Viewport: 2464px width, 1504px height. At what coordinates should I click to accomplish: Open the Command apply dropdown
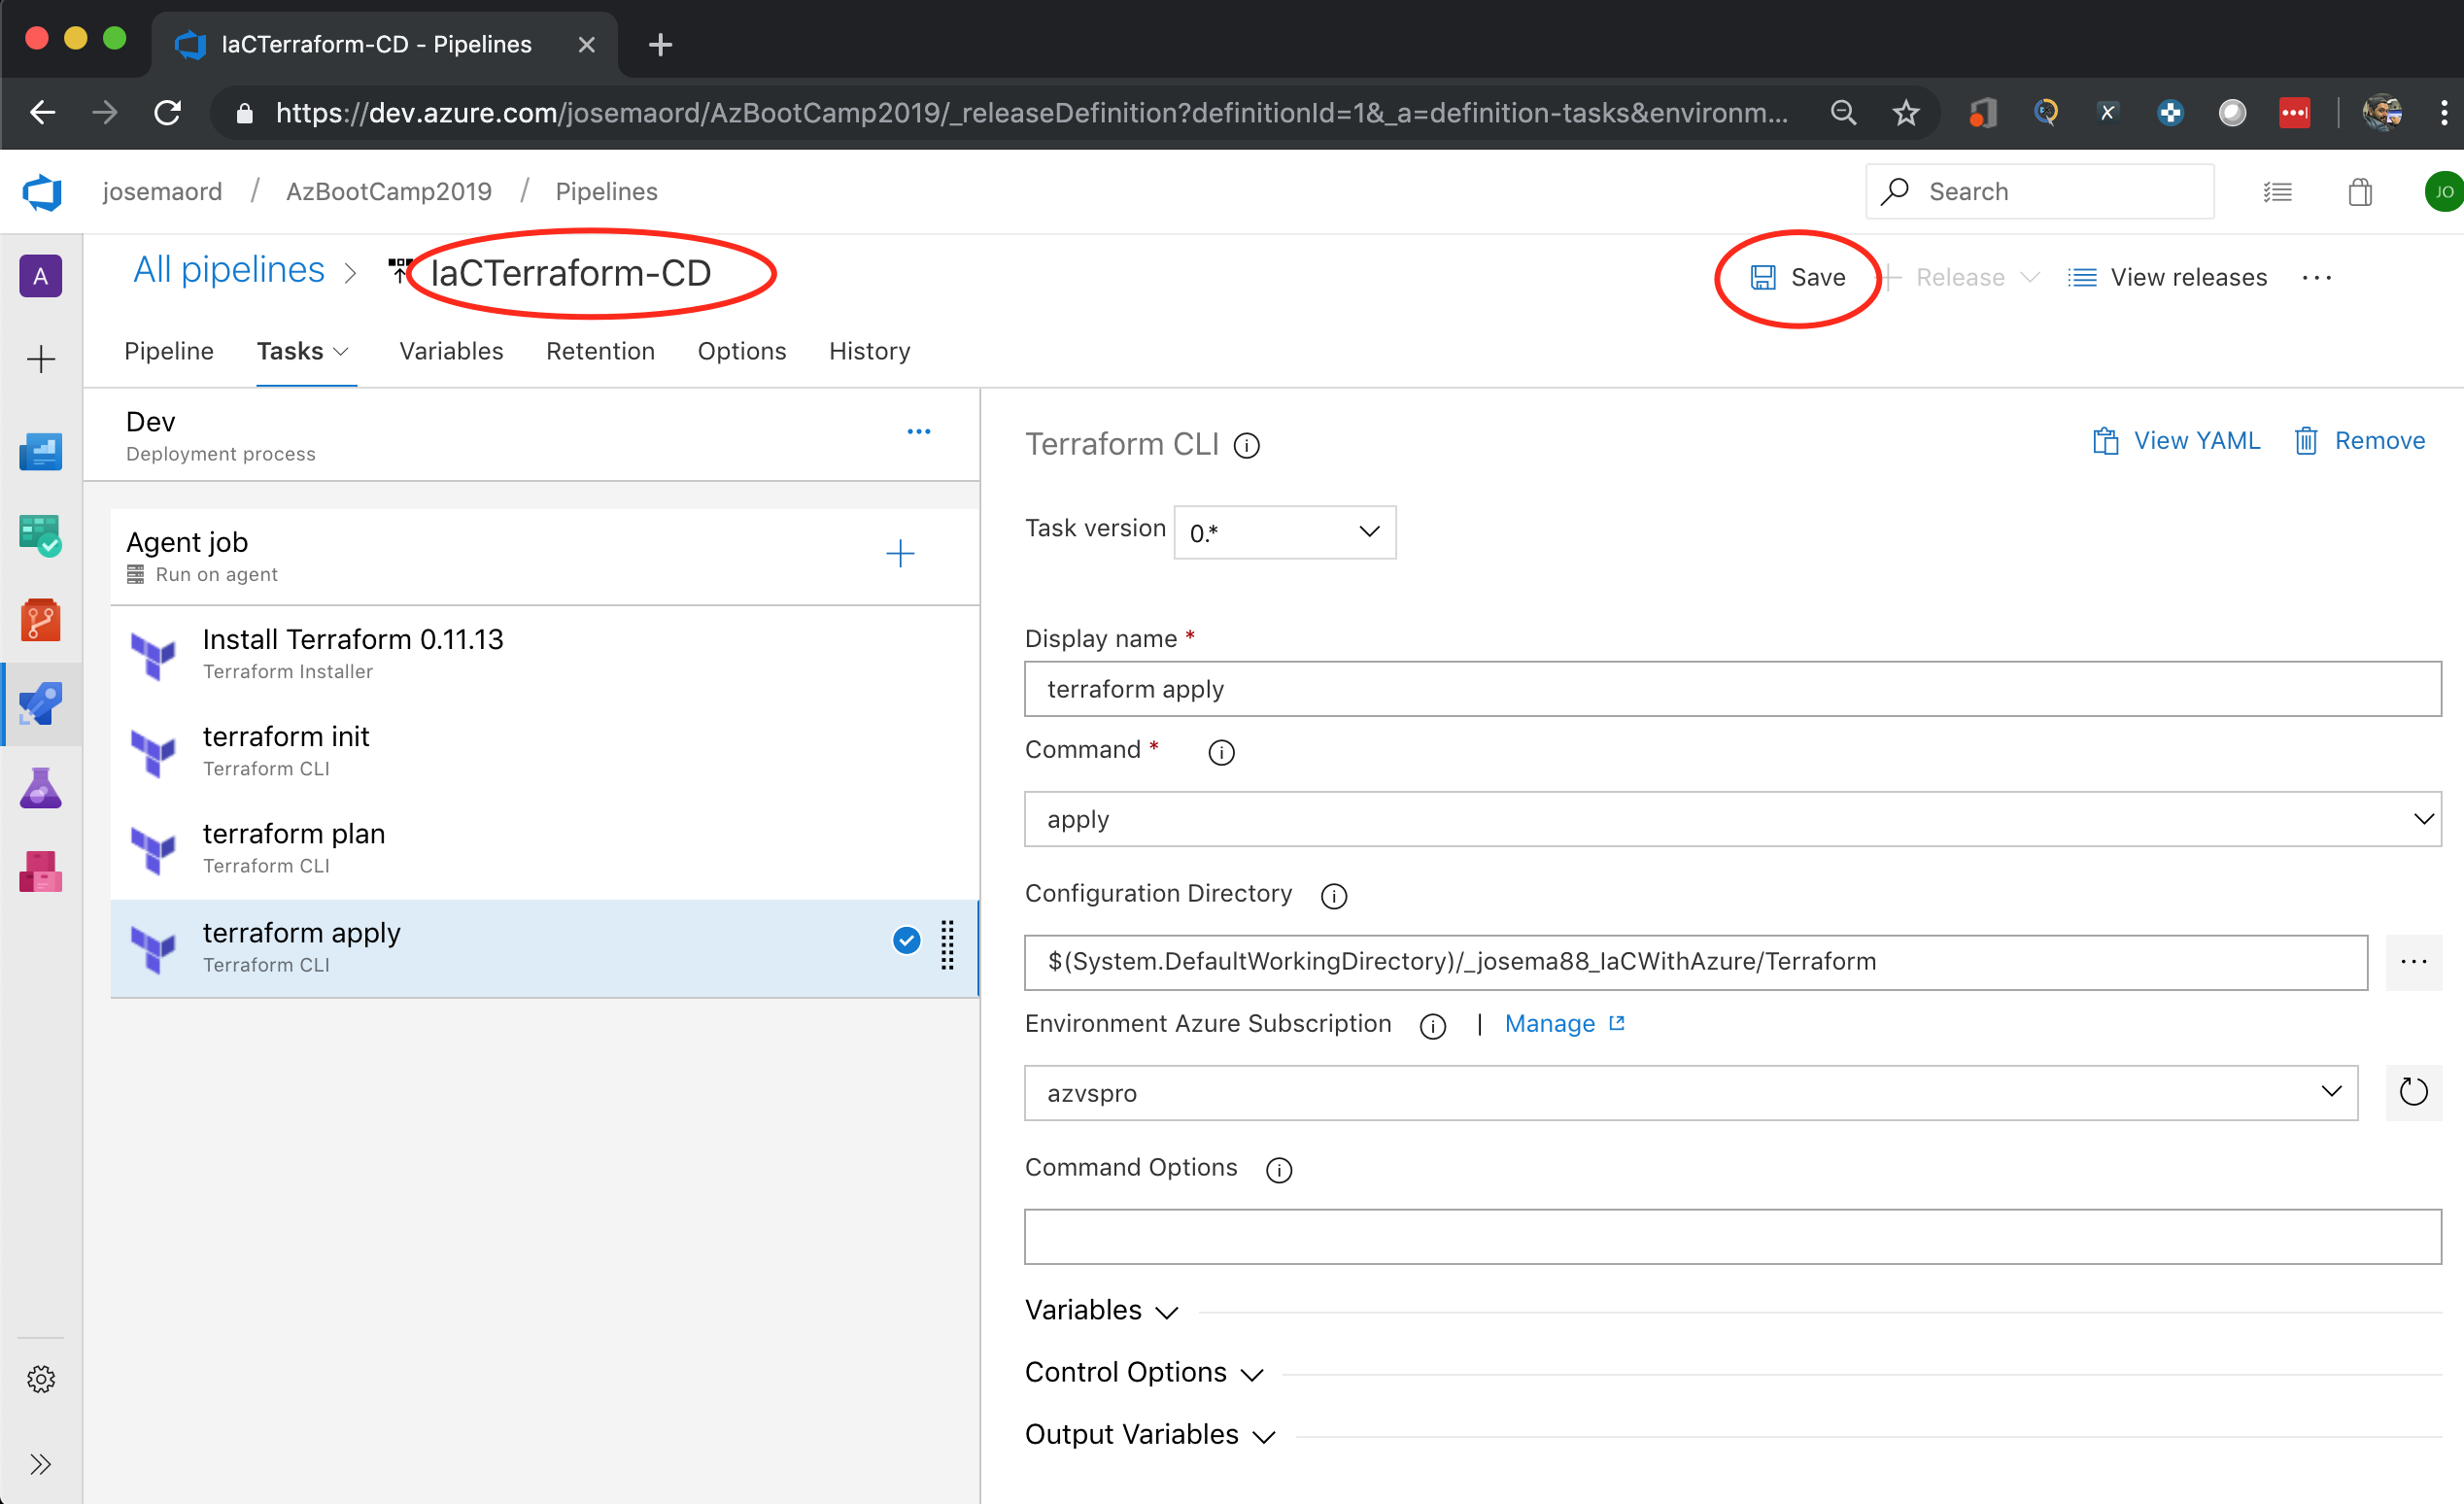coord(1732,819)
